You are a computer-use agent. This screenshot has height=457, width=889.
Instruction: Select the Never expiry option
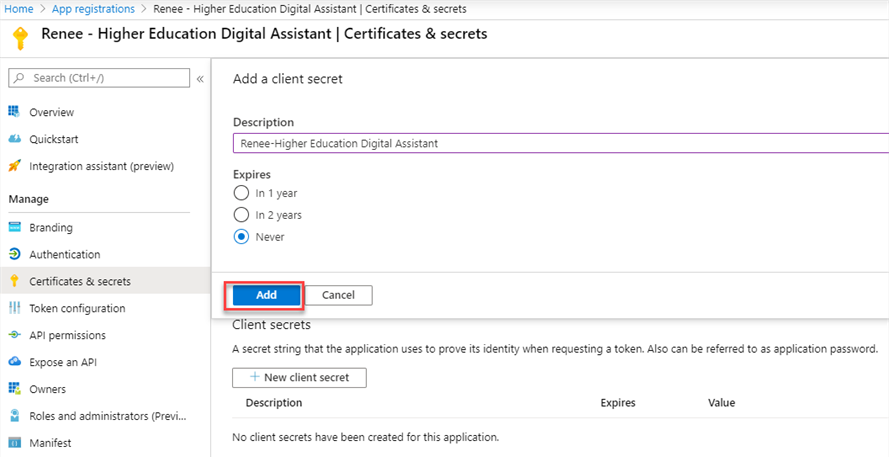pyautogui.click(x=241, y=237)
